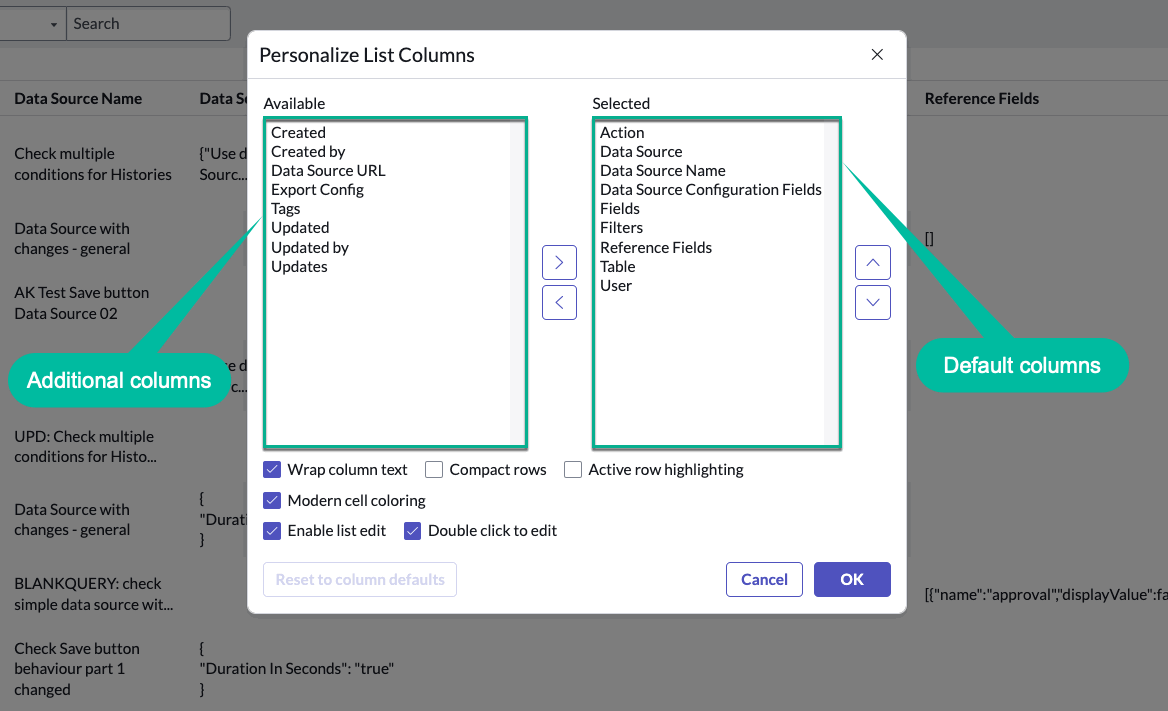Move selected column to Selected list arrow
The height and width of the screenshot is (711, 1168).
(x=559, y=263)
